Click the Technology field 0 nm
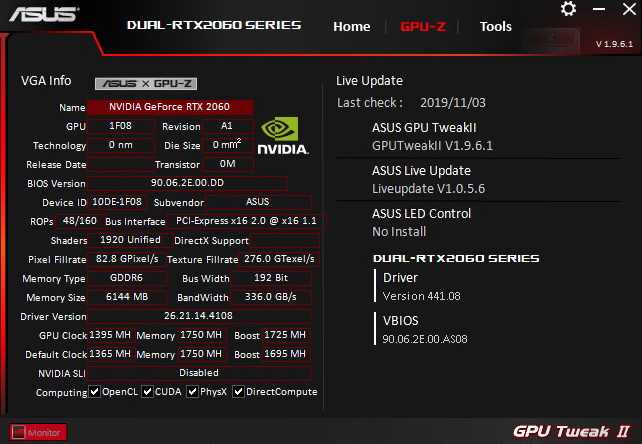This screenshot has width=642, height=444. click(121, 145)
